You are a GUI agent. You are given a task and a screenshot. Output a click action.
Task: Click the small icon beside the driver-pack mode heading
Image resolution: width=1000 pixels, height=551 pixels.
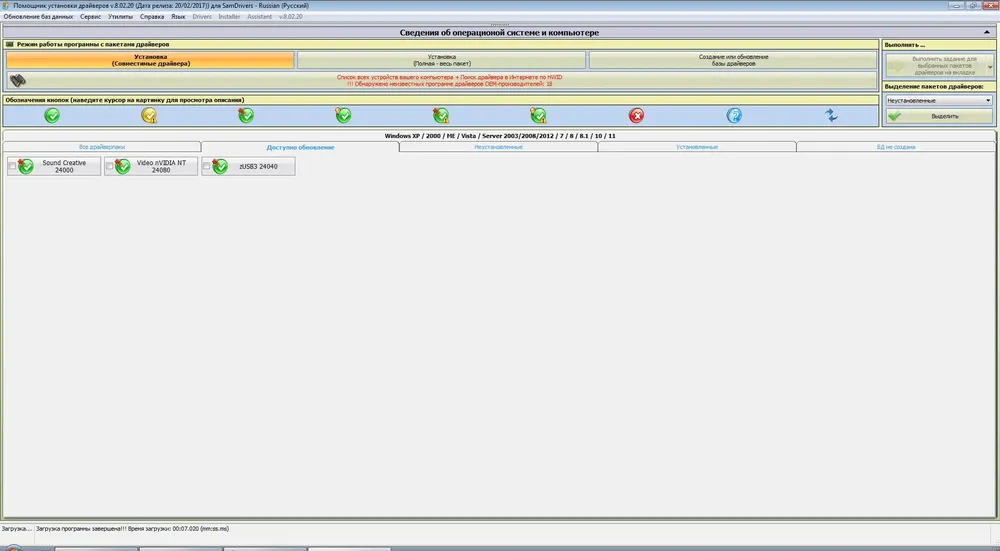(x=10, y=45)
